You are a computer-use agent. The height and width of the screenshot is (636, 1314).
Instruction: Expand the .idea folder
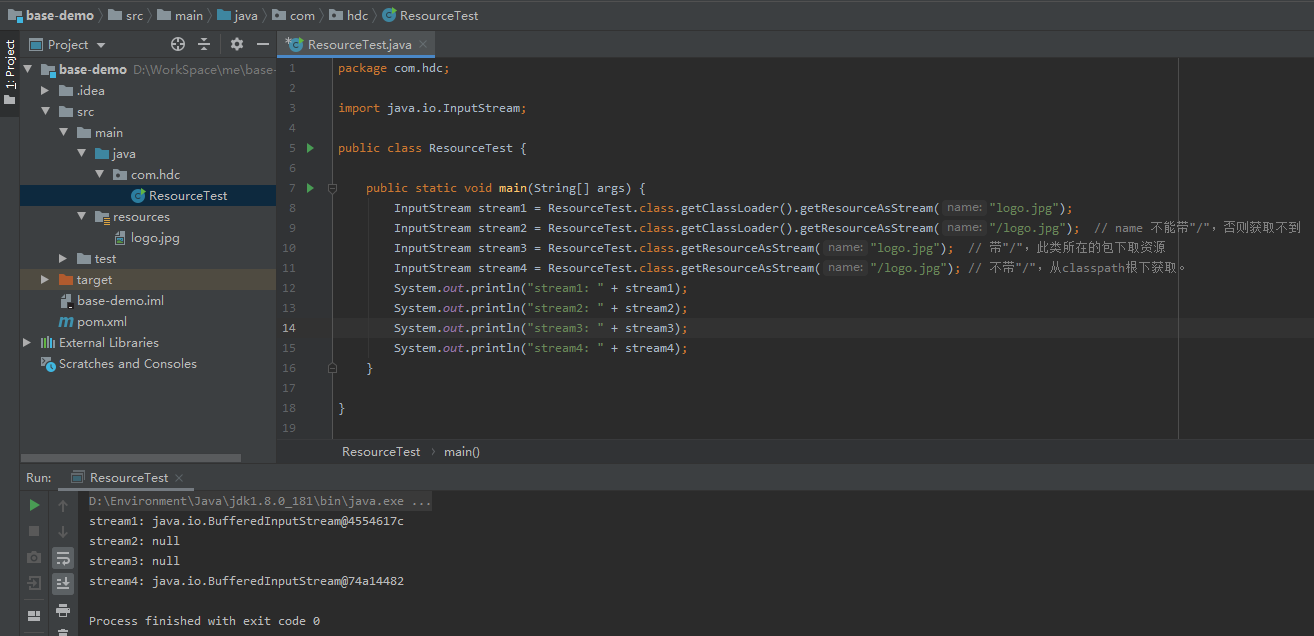pos(45,91)
